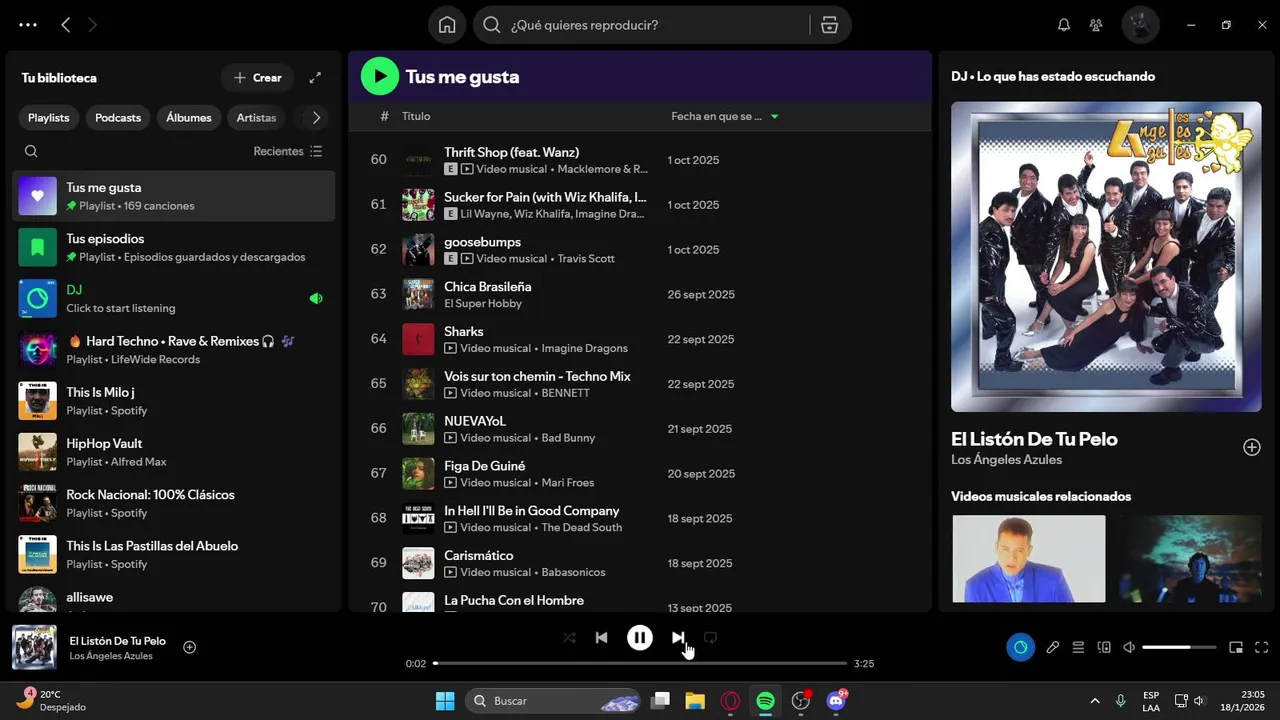This screenshot has width=1280, height=720.
Task: Select the goosebumps track row
Action: click(640, 250)
